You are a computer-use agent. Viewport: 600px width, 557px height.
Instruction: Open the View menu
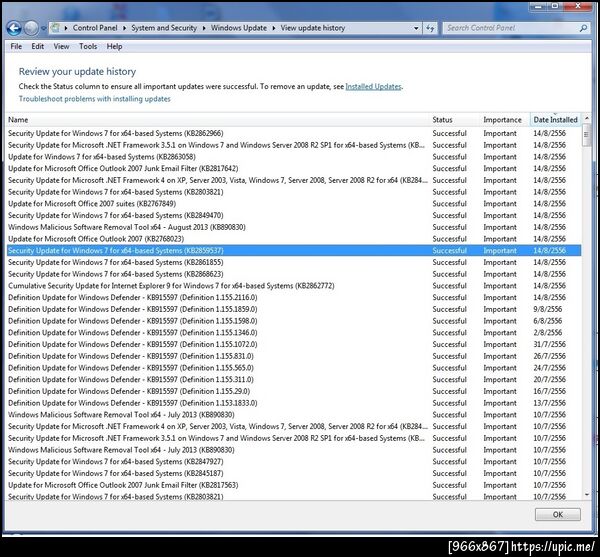tap(61, 46)
